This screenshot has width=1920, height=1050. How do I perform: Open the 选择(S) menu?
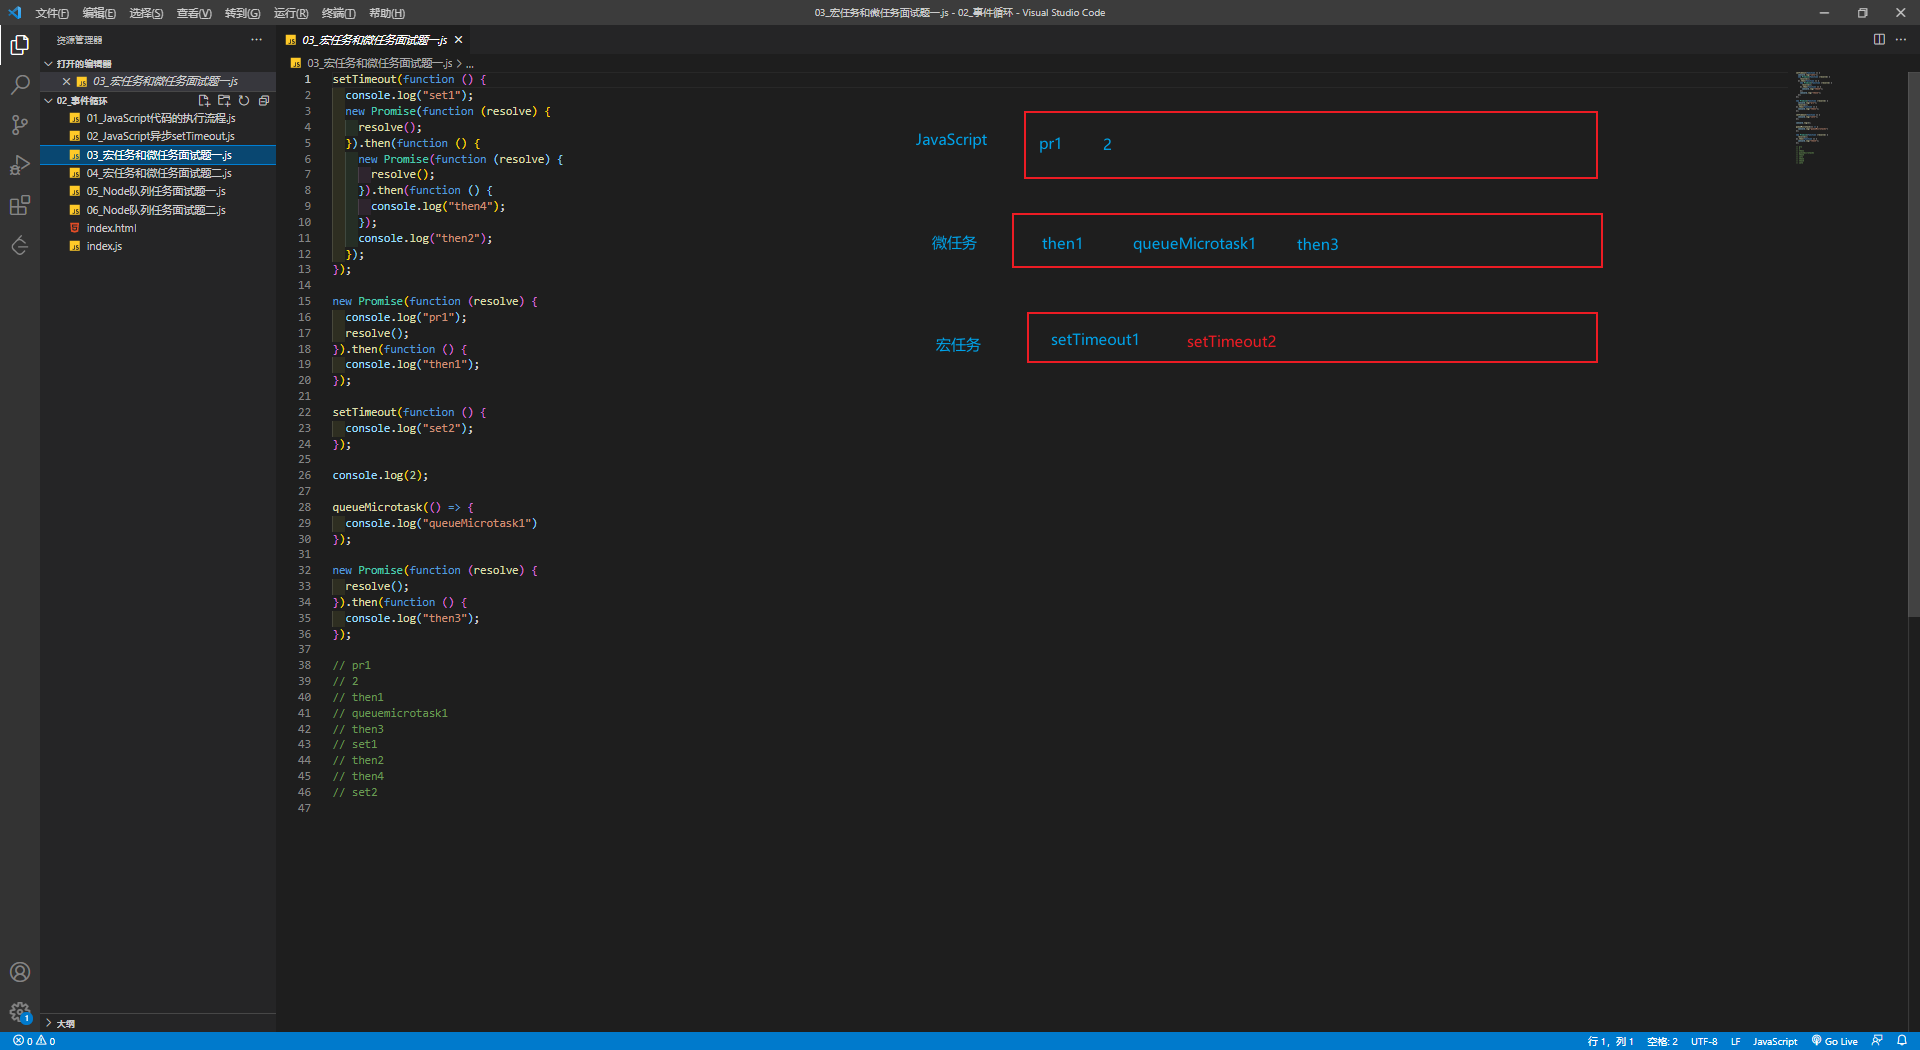(146, 13)
